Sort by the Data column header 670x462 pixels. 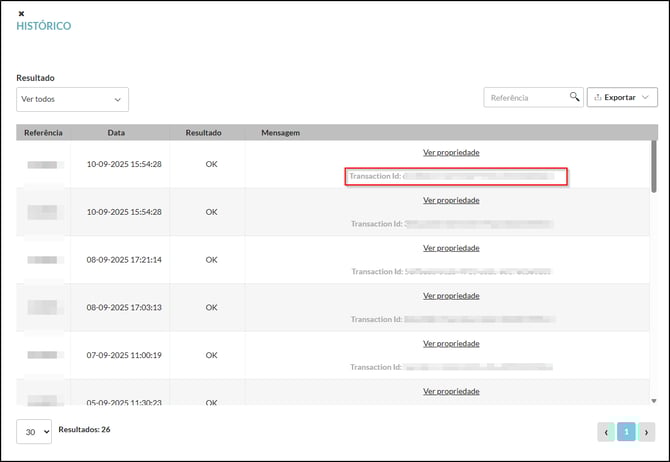click(x=116, y=132)
